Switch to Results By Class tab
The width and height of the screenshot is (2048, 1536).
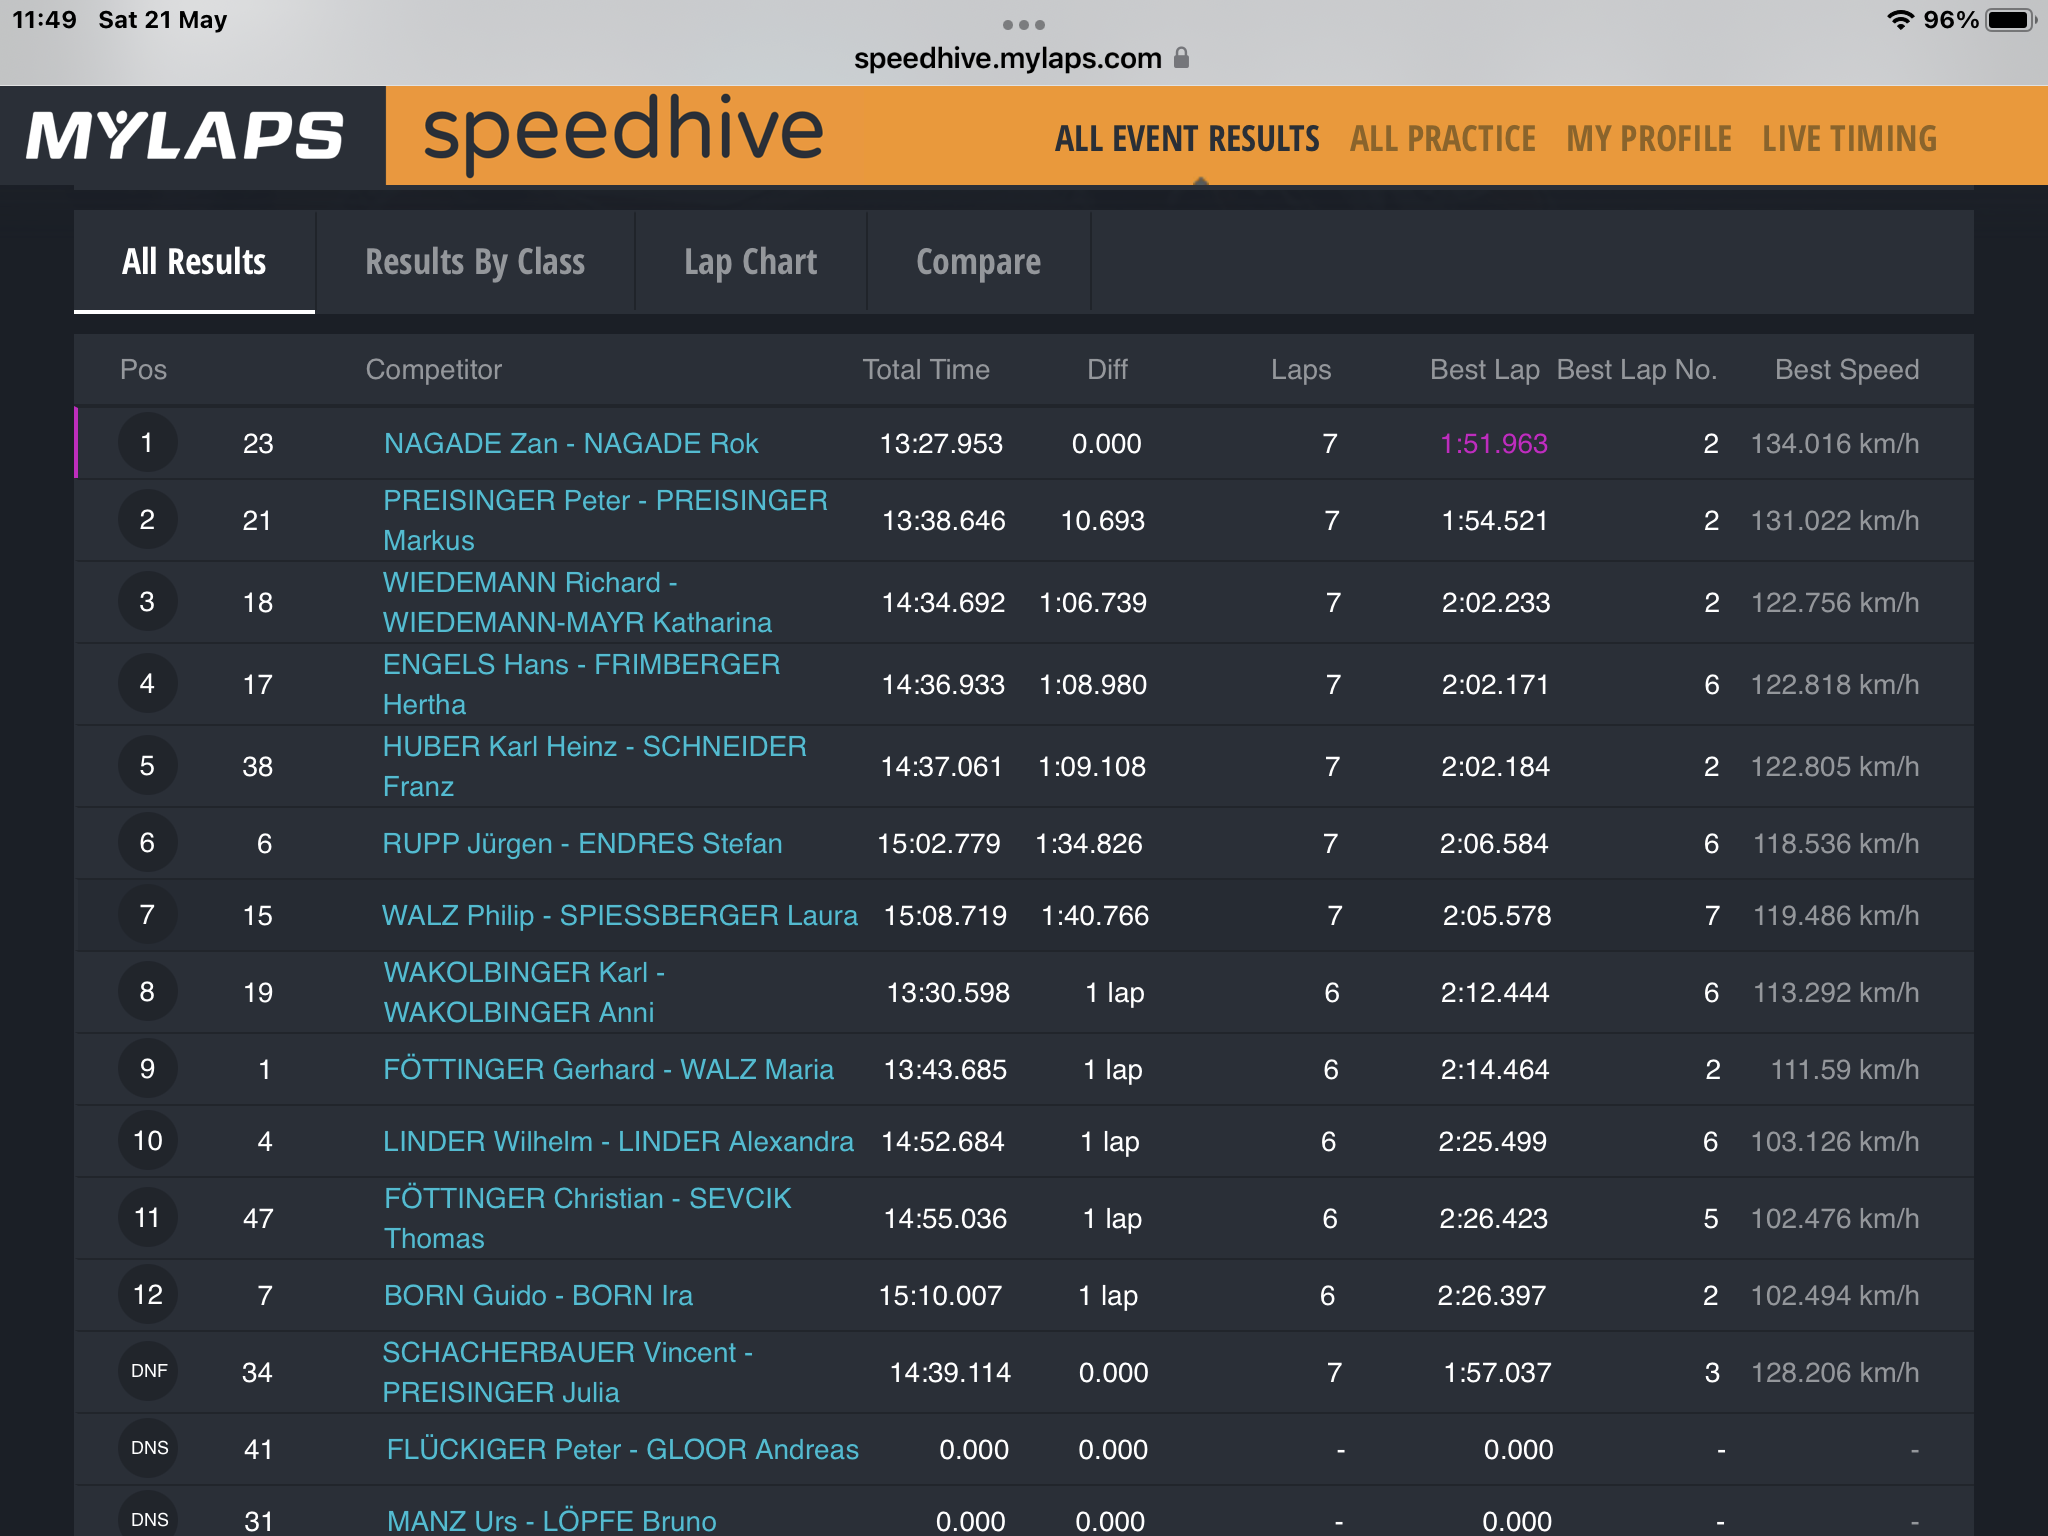tap(475, 262)
